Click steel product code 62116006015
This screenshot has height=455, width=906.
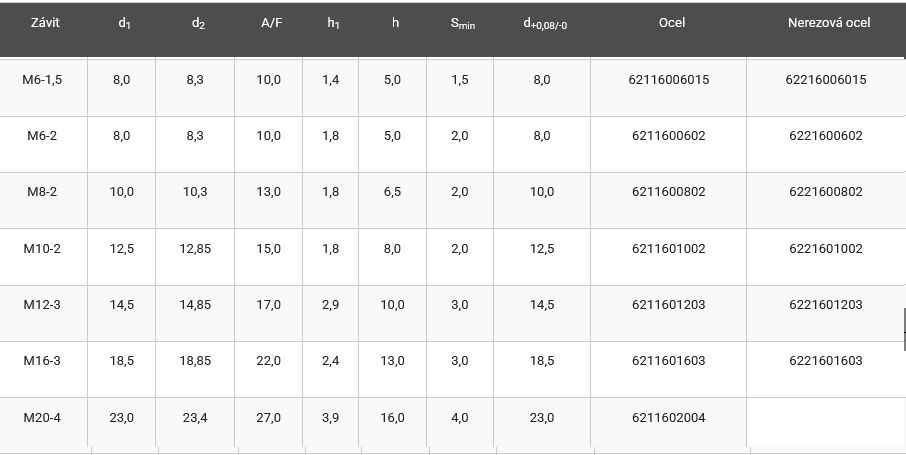[670, 80]
